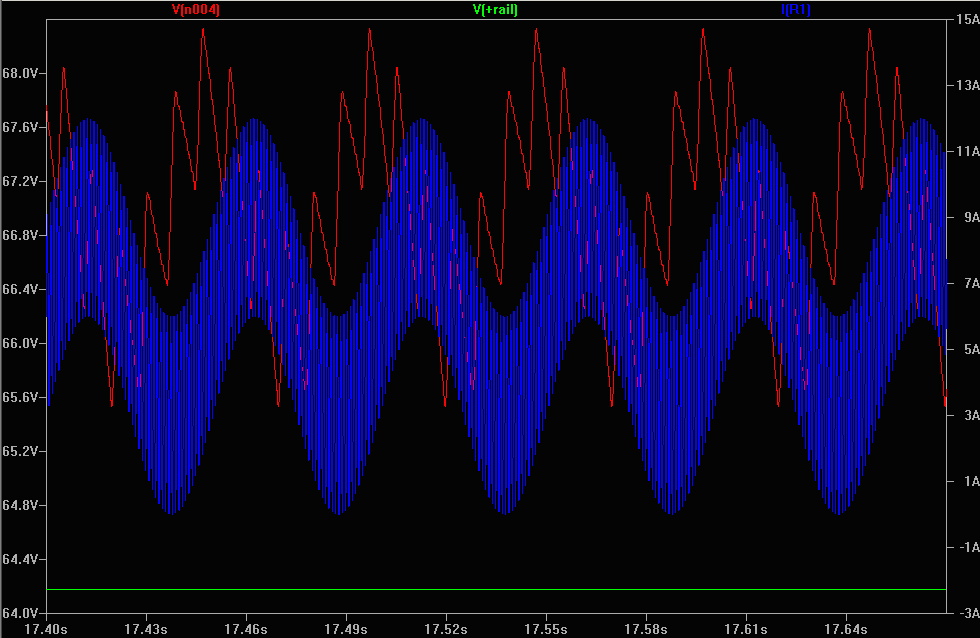
Task: Click the 64.4V left axis label
Action: point(20,559)
